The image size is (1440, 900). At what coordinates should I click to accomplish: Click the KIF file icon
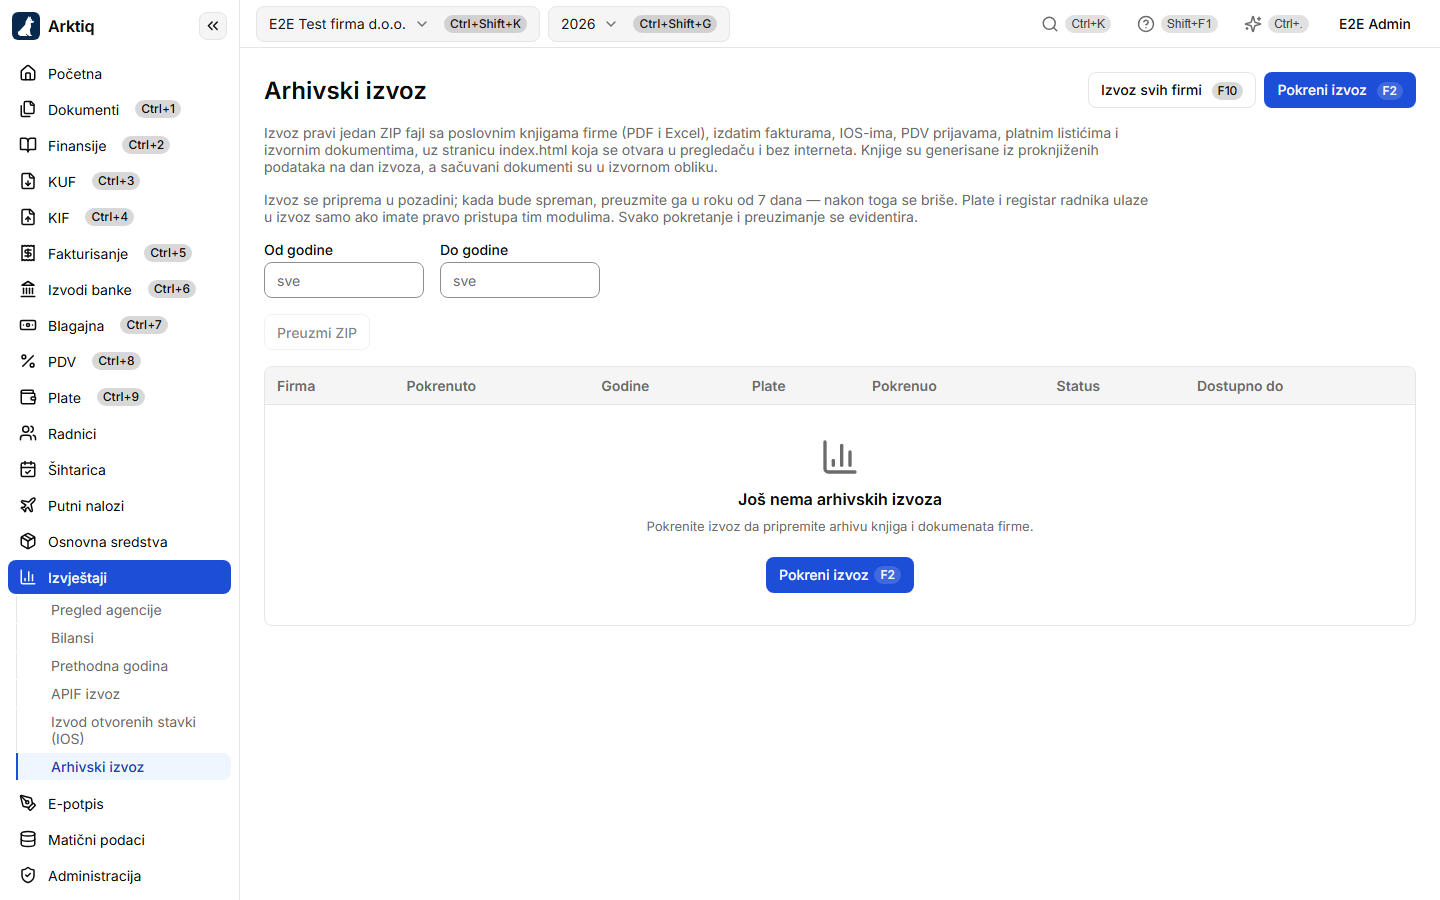[x=28, y=217]
